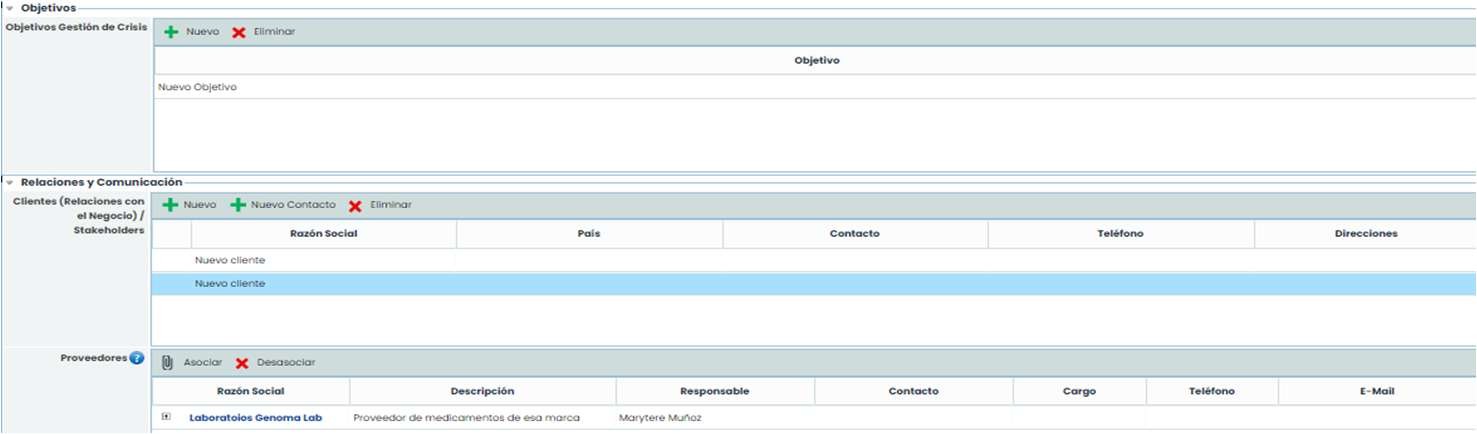Click the E-Mail column header
Screen dimensions: 1477x434
(1376, 391)
